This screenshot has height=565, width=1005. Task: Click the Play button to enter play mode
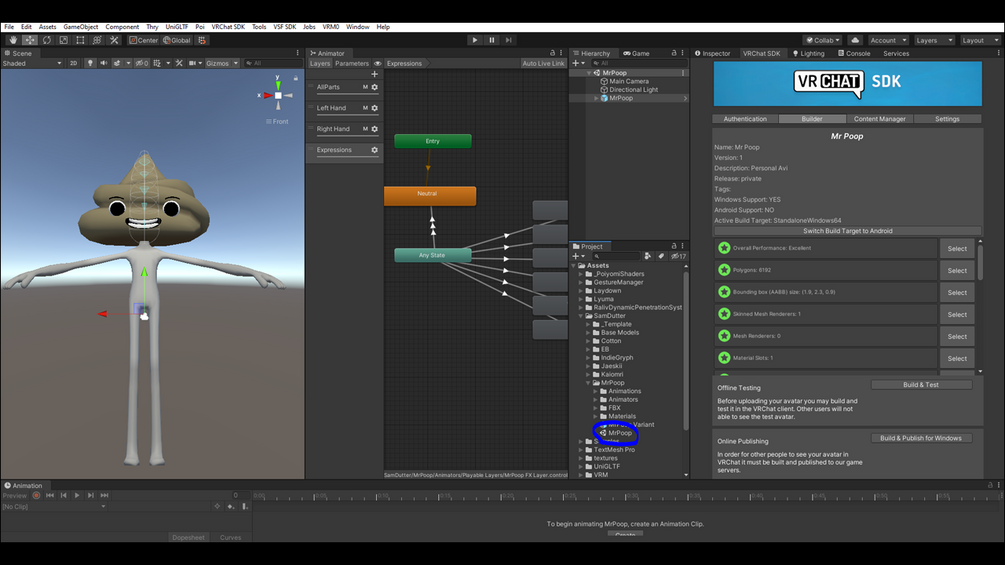point(475,40)
